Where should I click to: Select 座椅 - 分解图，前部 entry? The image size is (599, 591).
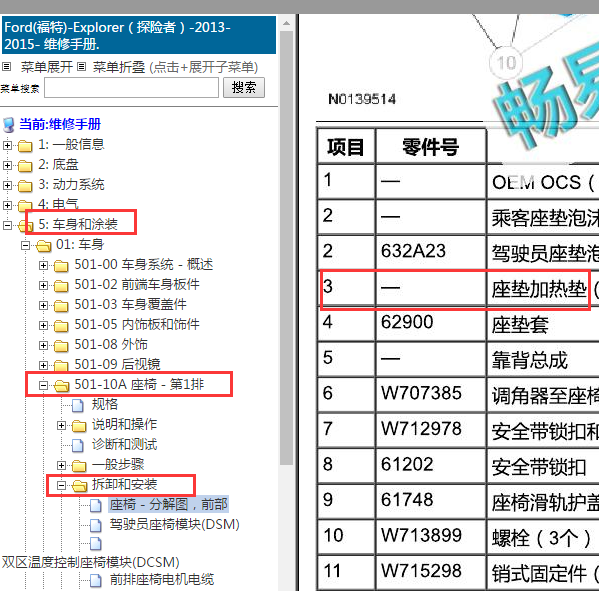(x=168, y=505)
